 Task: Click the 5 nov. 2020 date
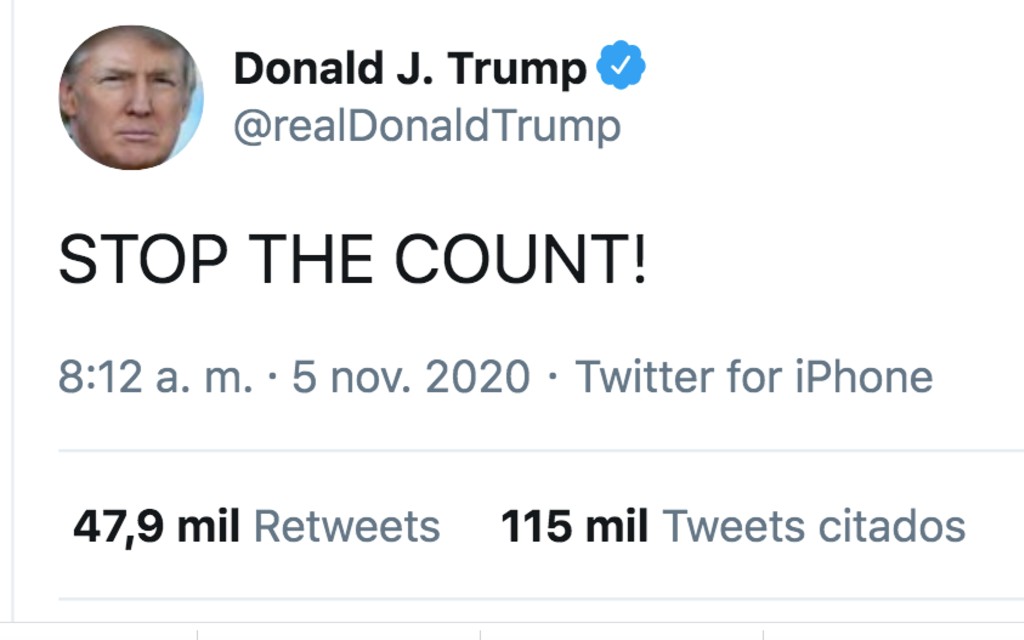coord(411,378)
